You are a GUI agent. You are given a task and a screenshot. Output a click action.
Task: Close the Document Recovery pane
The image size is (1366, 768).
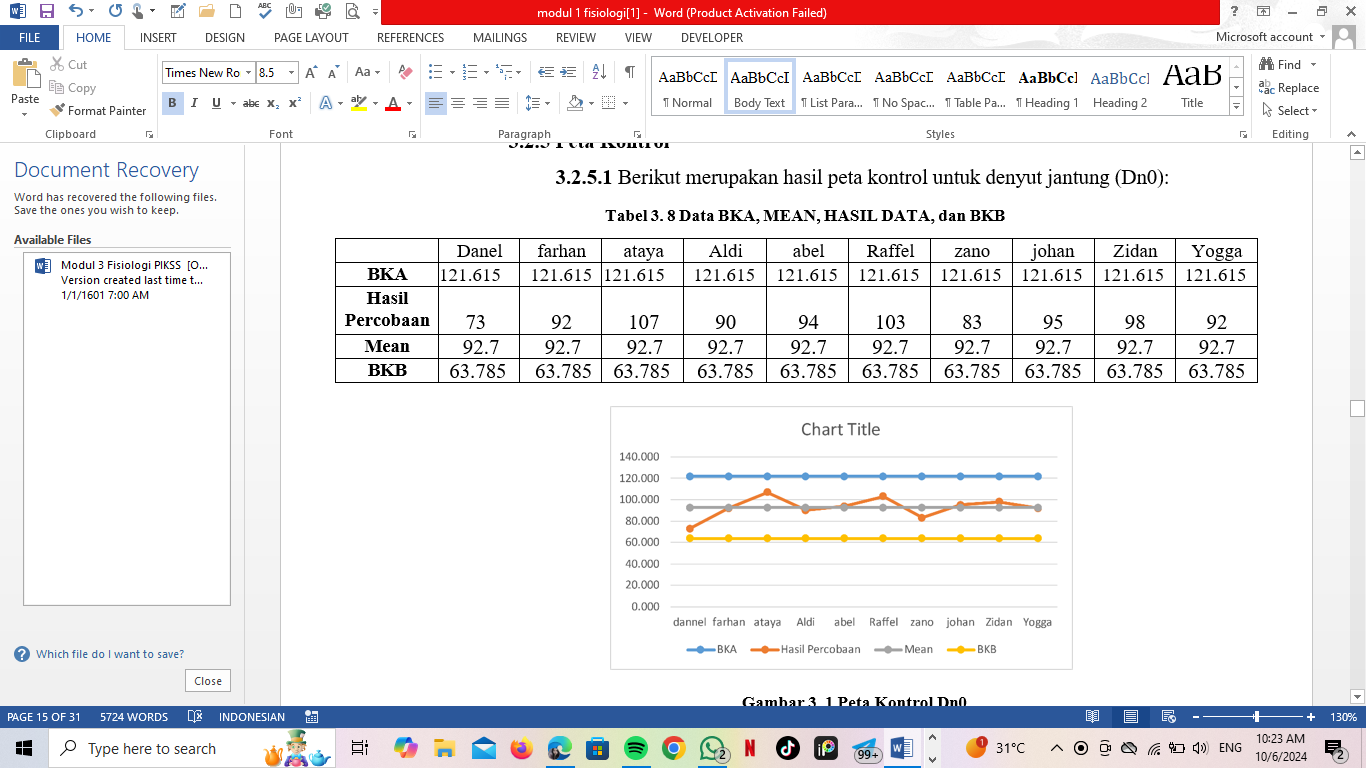208,681
